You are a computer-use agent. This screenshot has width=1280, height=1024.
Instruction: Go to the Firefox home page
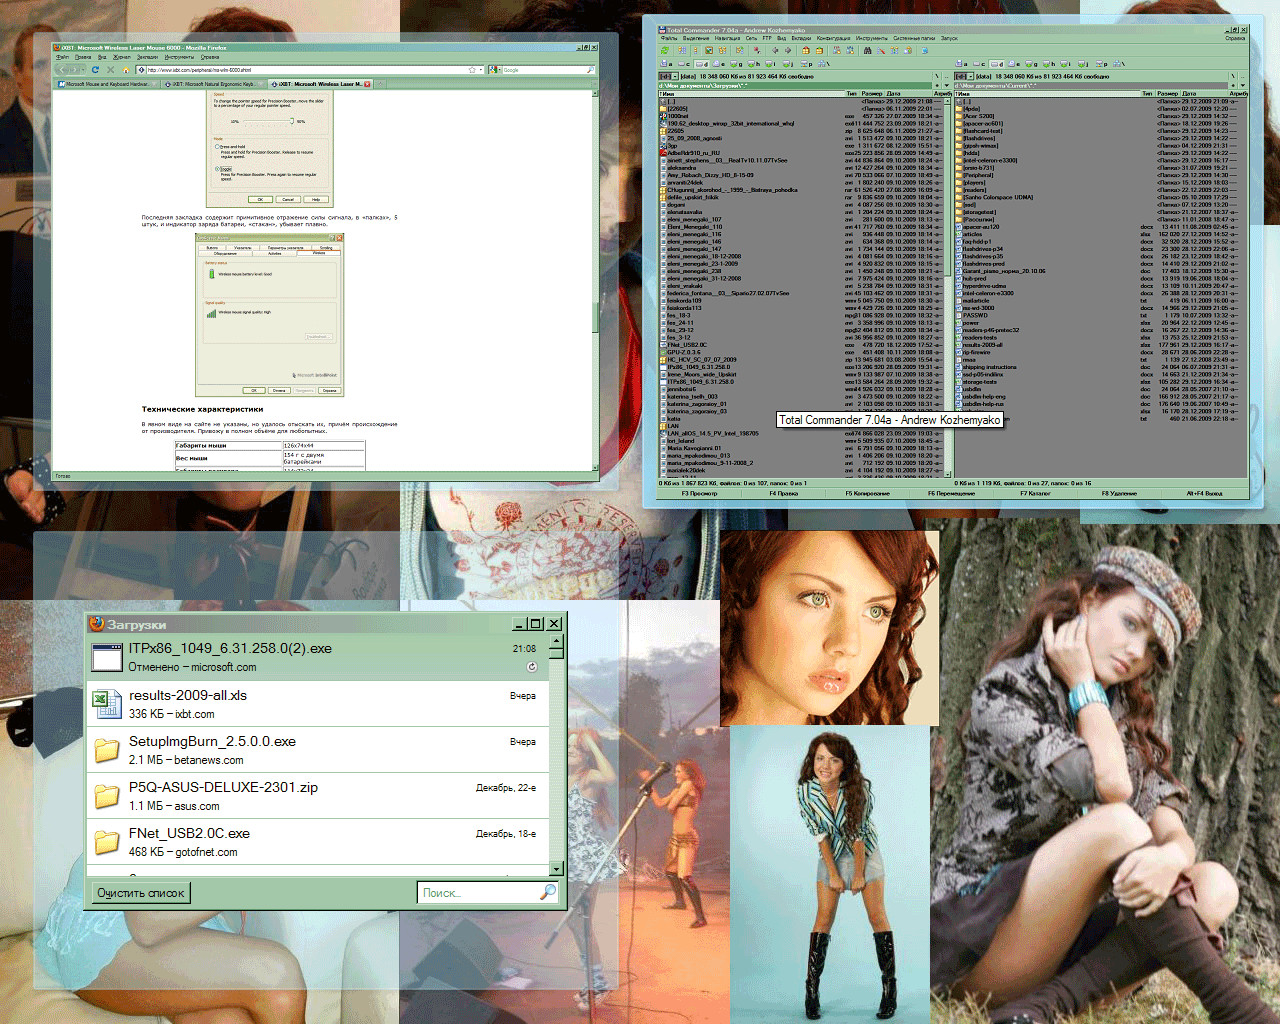pyautogui.click(x=126, y=70)
